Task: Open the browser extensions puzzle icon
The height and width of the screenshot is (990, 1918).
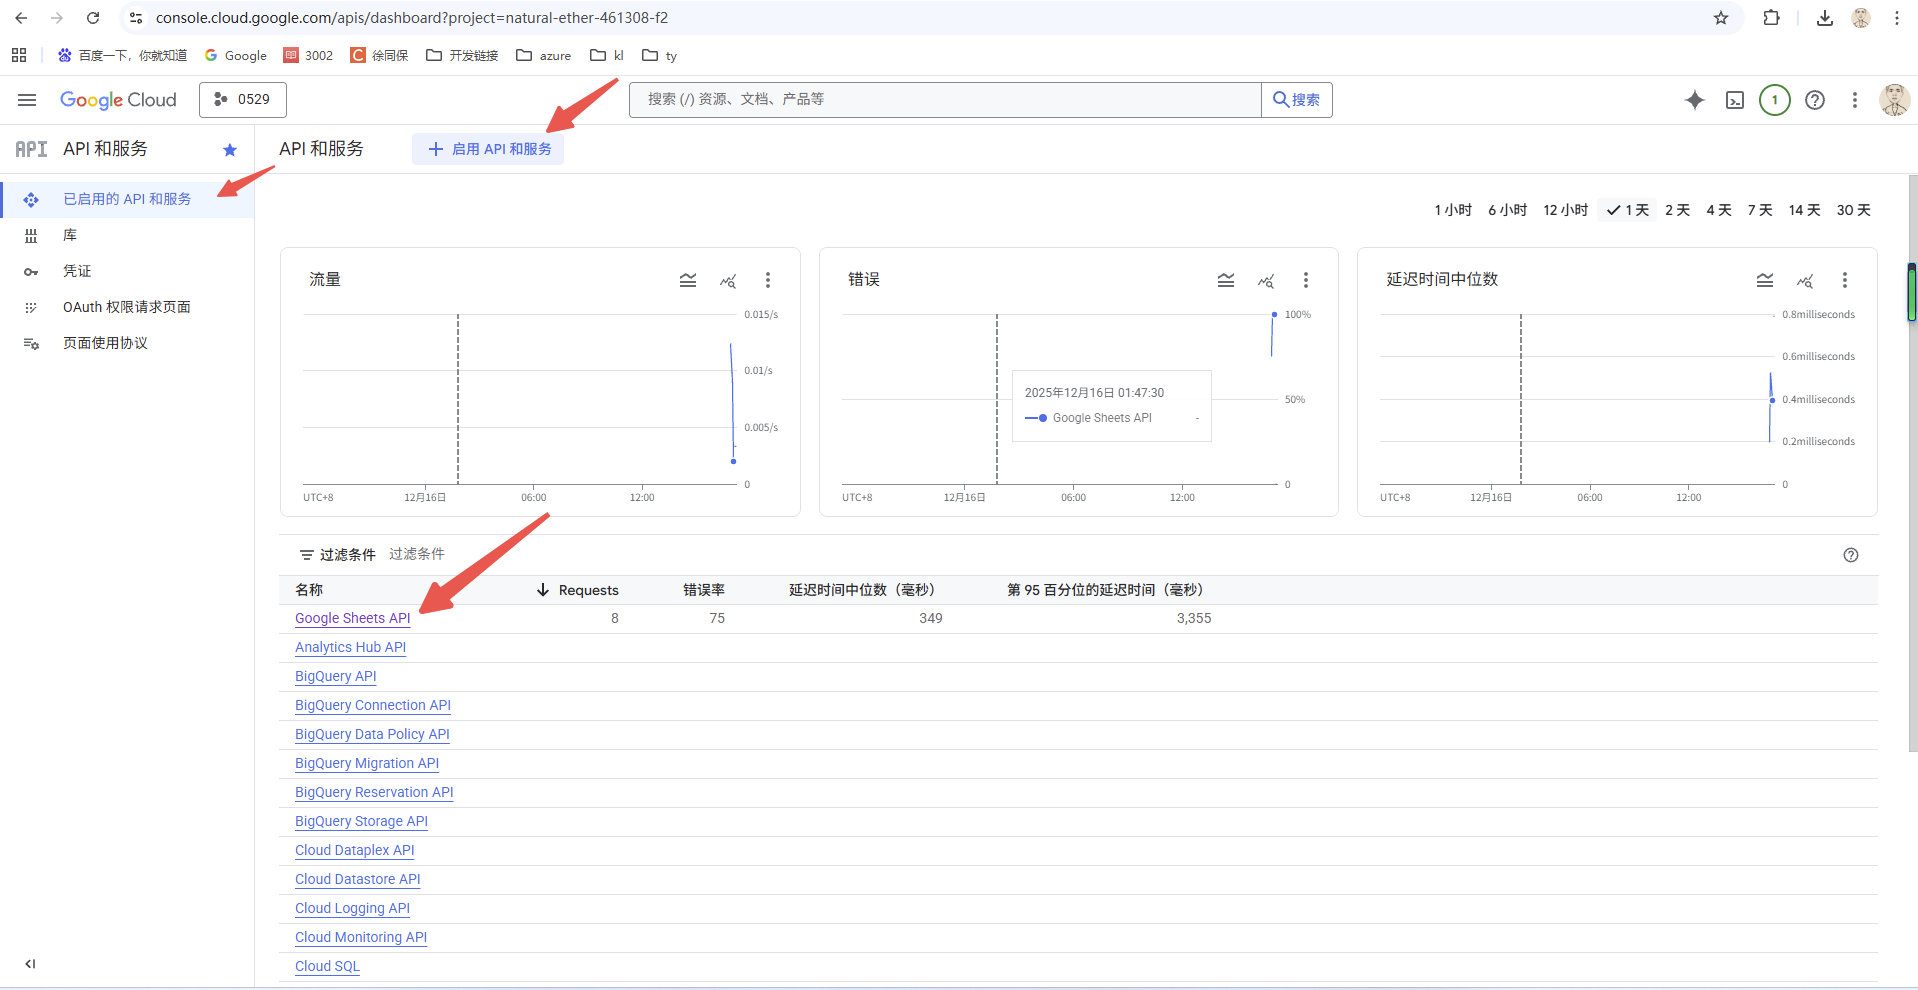Action: (x=1771, y=18)
